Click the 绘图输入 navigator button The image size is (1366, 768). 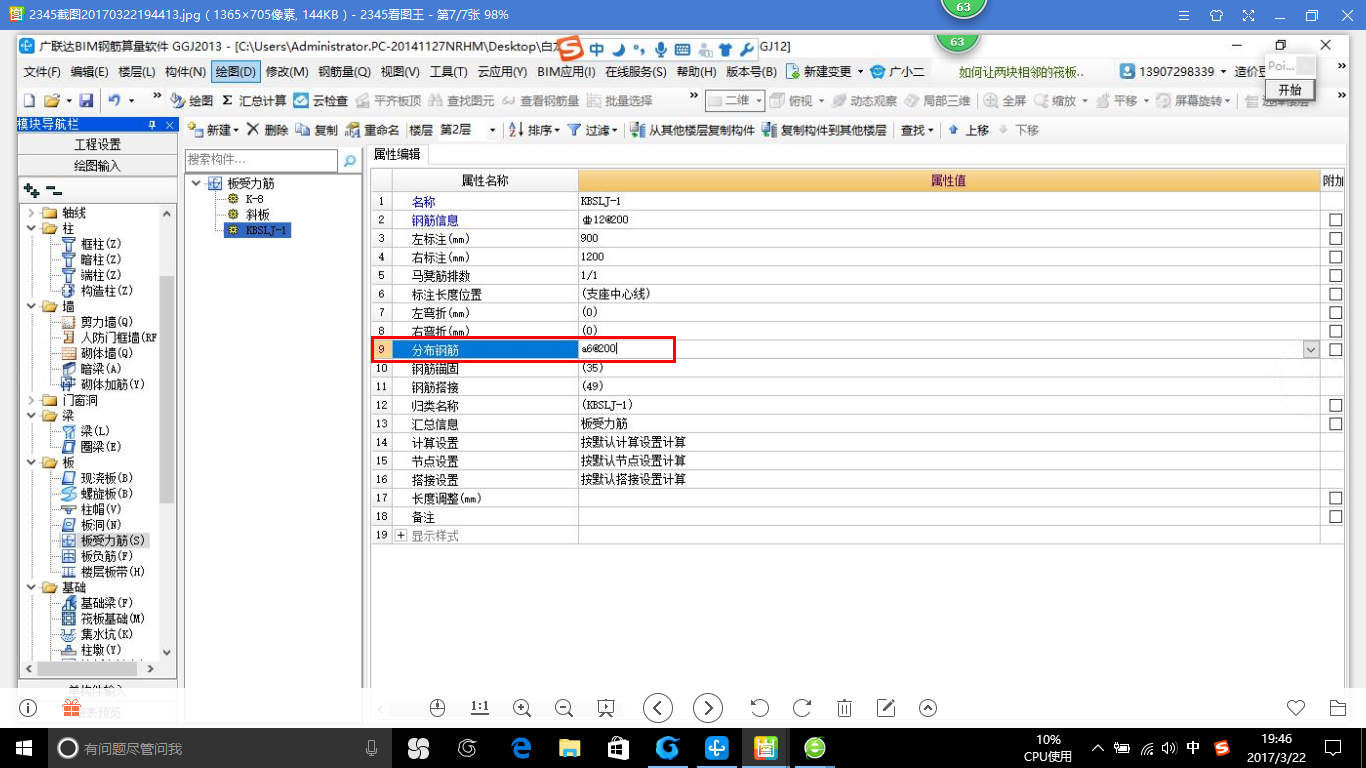tap(98, 166)
